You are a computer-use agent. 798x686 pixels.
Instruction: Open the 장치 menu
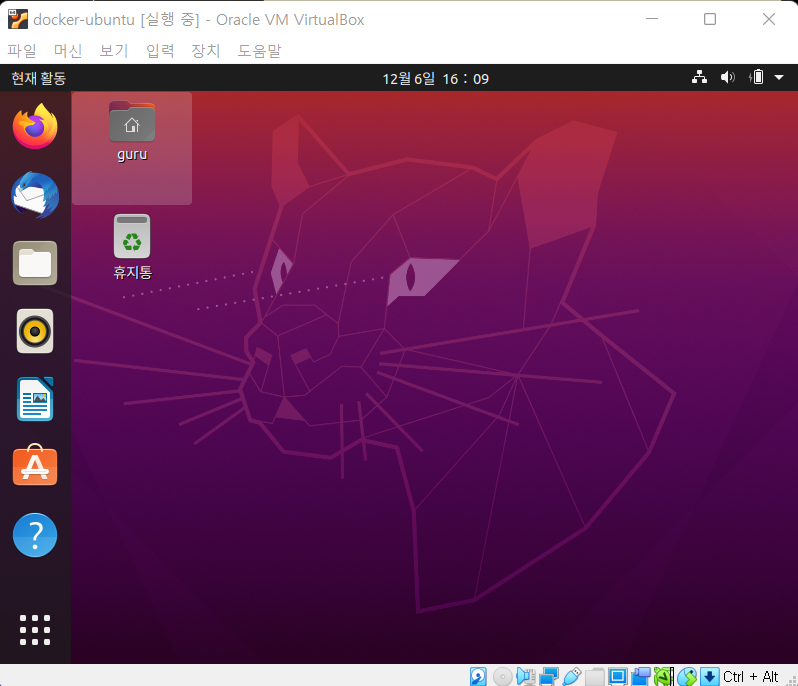(x=206, y=50)
